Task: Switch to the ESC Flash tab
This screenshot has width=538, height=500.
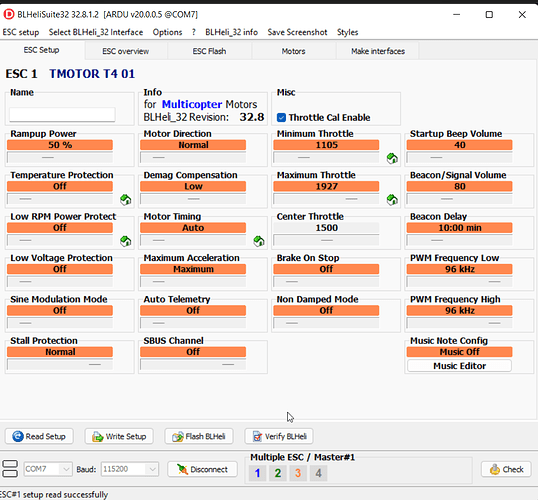Action: [x=209, y=51]
